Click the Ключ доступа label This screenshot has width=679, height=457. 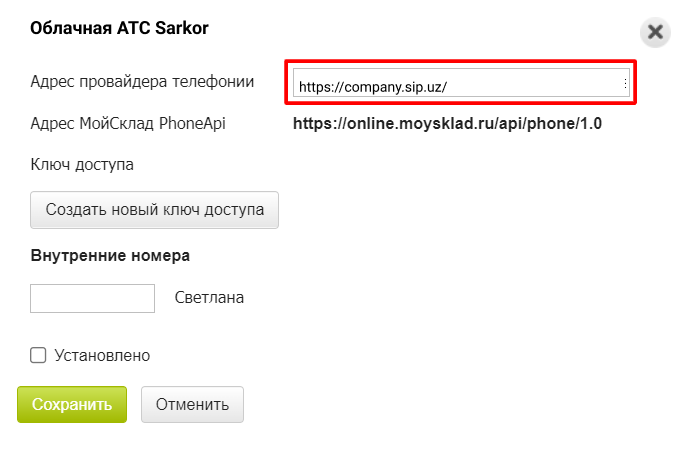pyautogui.click(x=82, y=164)
